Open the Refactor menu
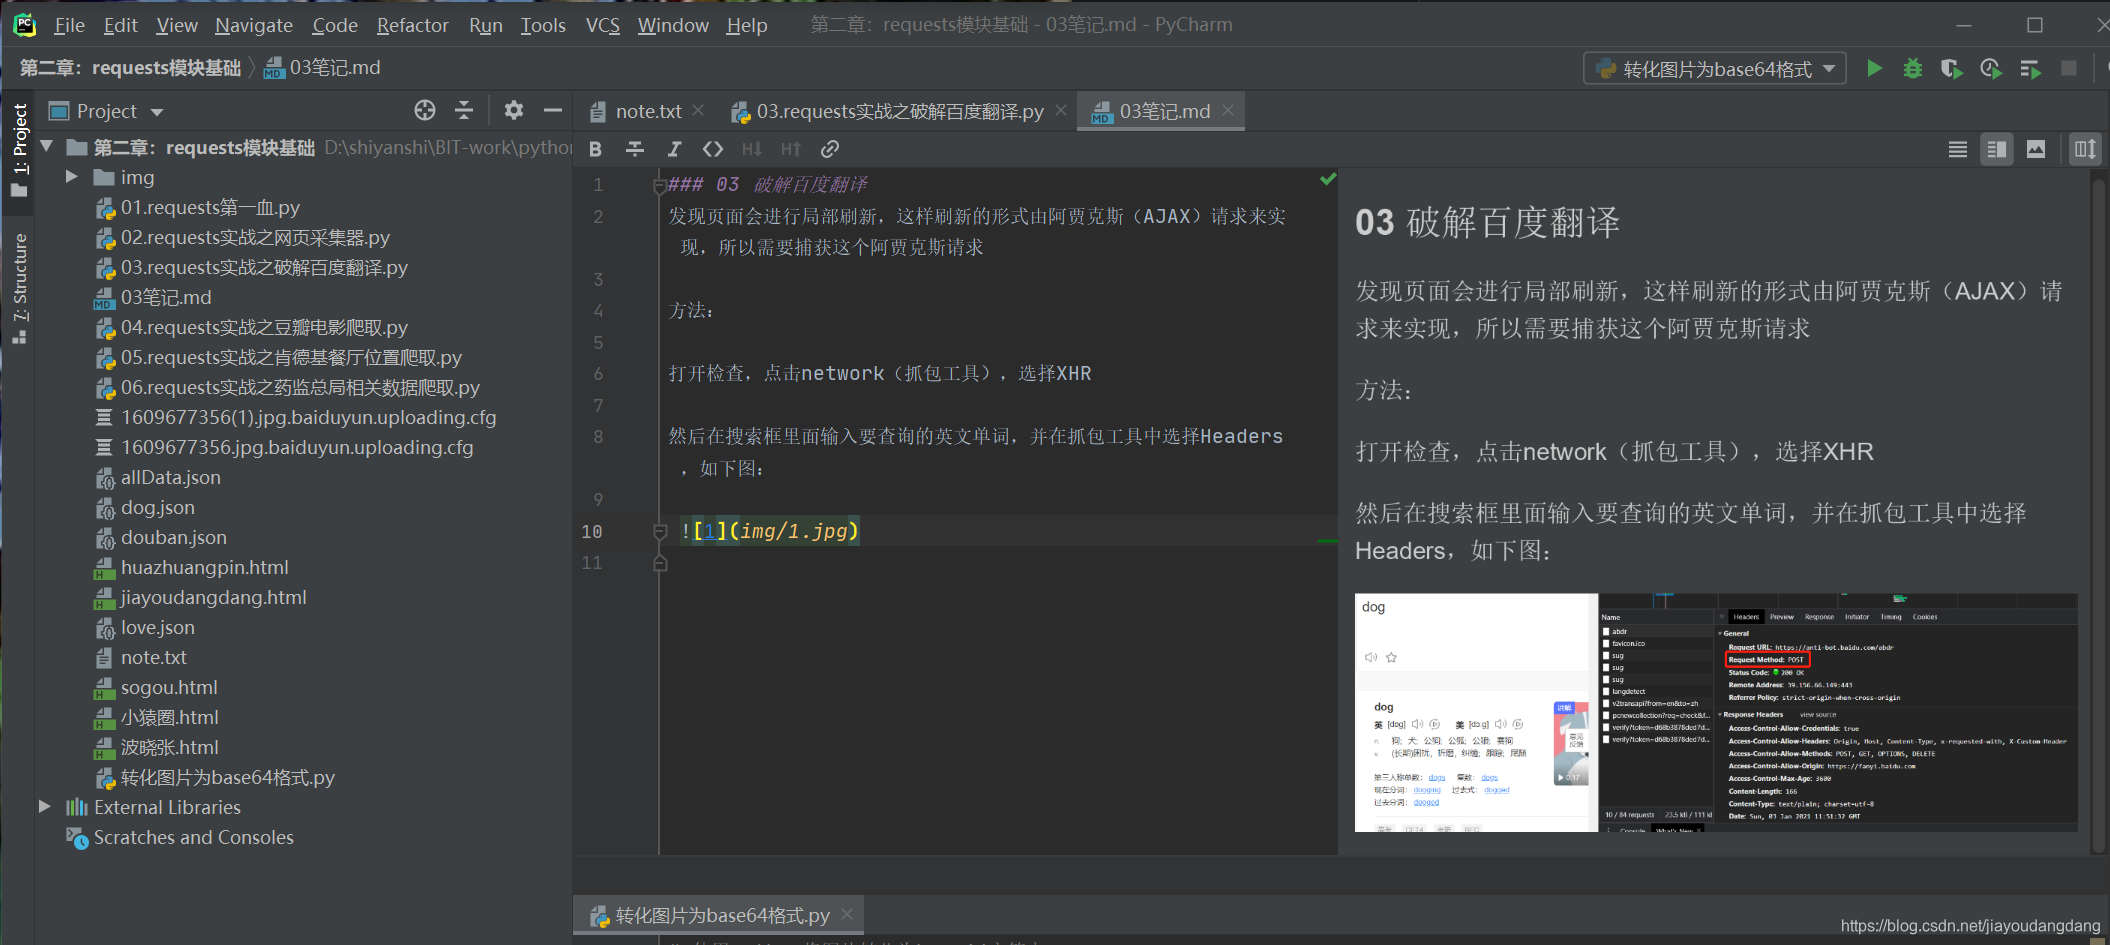The height and width of the screenshot is (945, 2110). 412,25
